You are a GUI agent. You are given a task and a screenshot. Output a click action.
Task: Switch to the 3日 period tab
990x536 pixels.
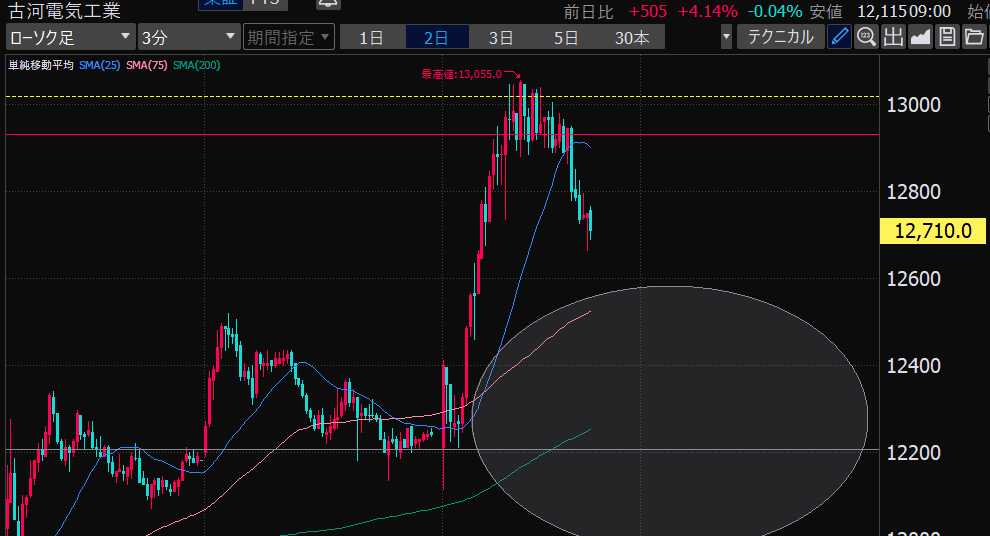501,38
